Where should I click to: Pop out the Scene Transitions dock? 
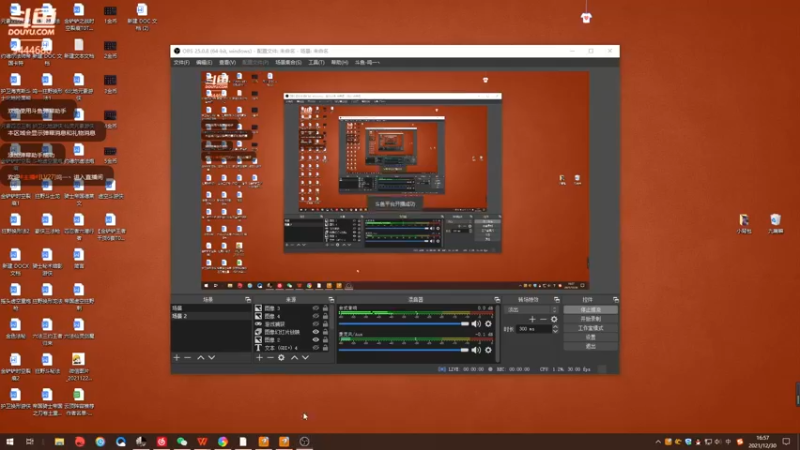tap(557, 299)
